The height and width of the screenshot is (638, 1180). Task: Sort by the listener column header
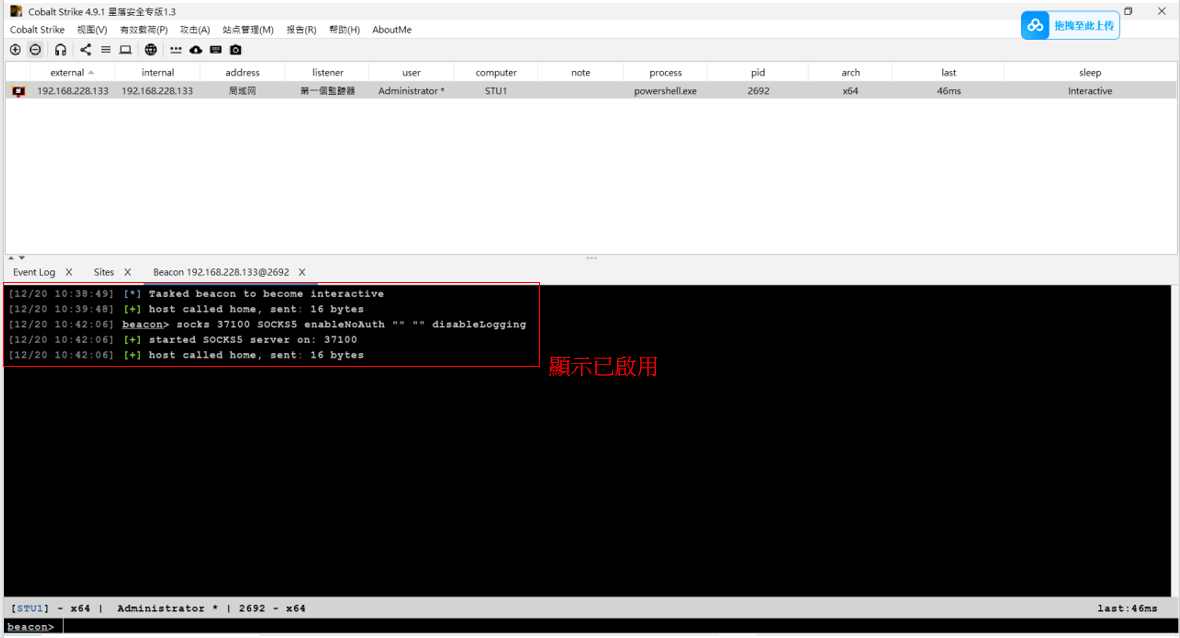click(327, 72)
